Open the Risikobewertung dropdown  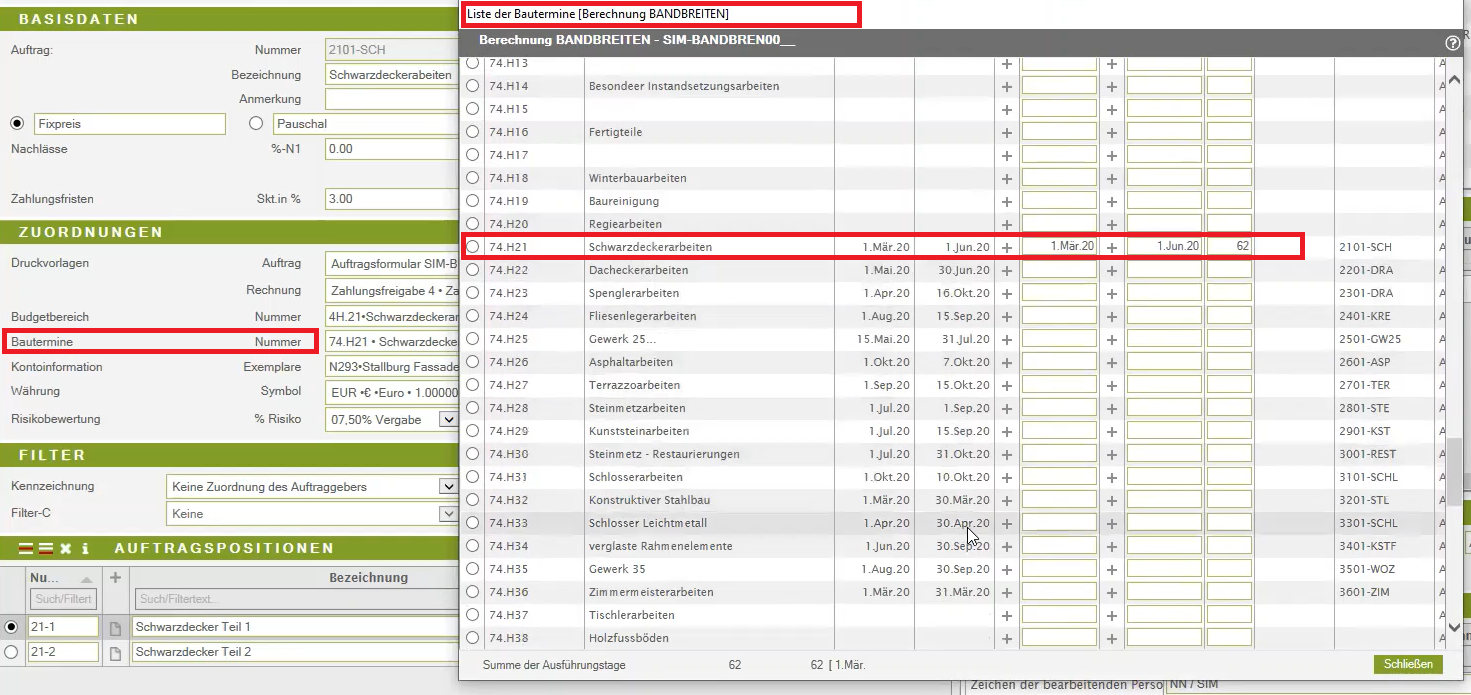(x=447, y=420)
